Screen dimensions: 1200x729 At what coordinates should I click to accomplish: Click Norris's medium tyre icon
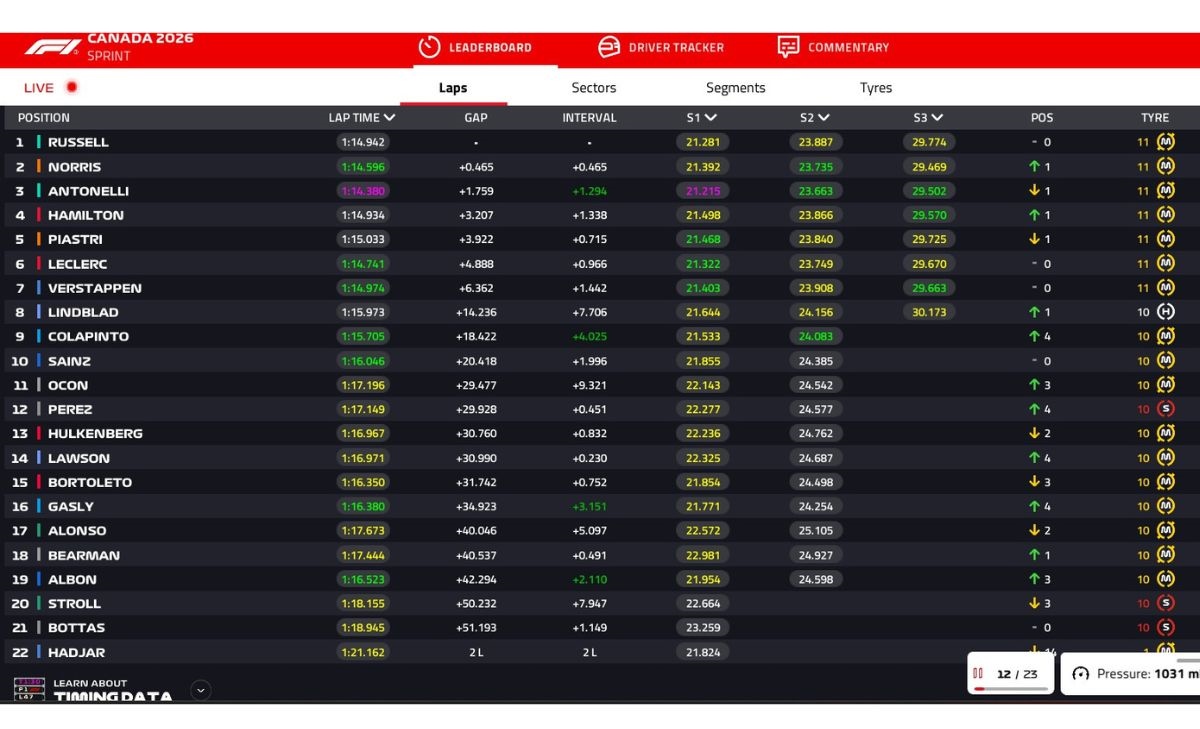coord(1165,166)
